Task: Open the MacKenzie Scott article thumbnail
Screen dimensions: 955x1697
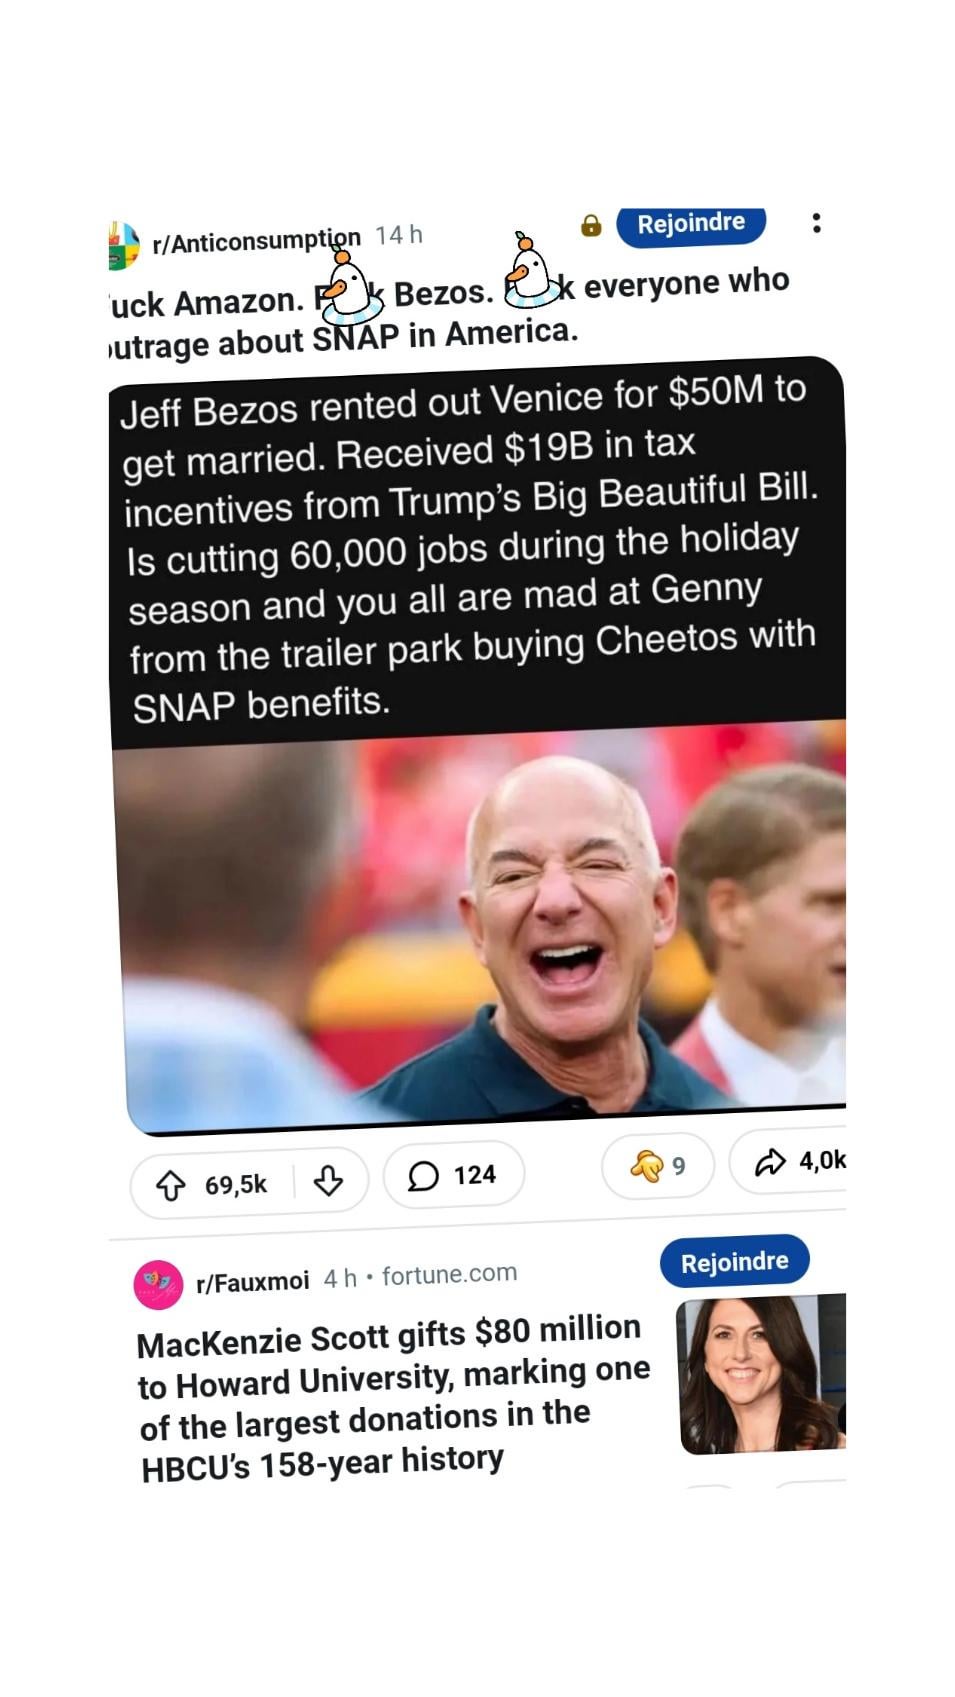Action: 762,1374
